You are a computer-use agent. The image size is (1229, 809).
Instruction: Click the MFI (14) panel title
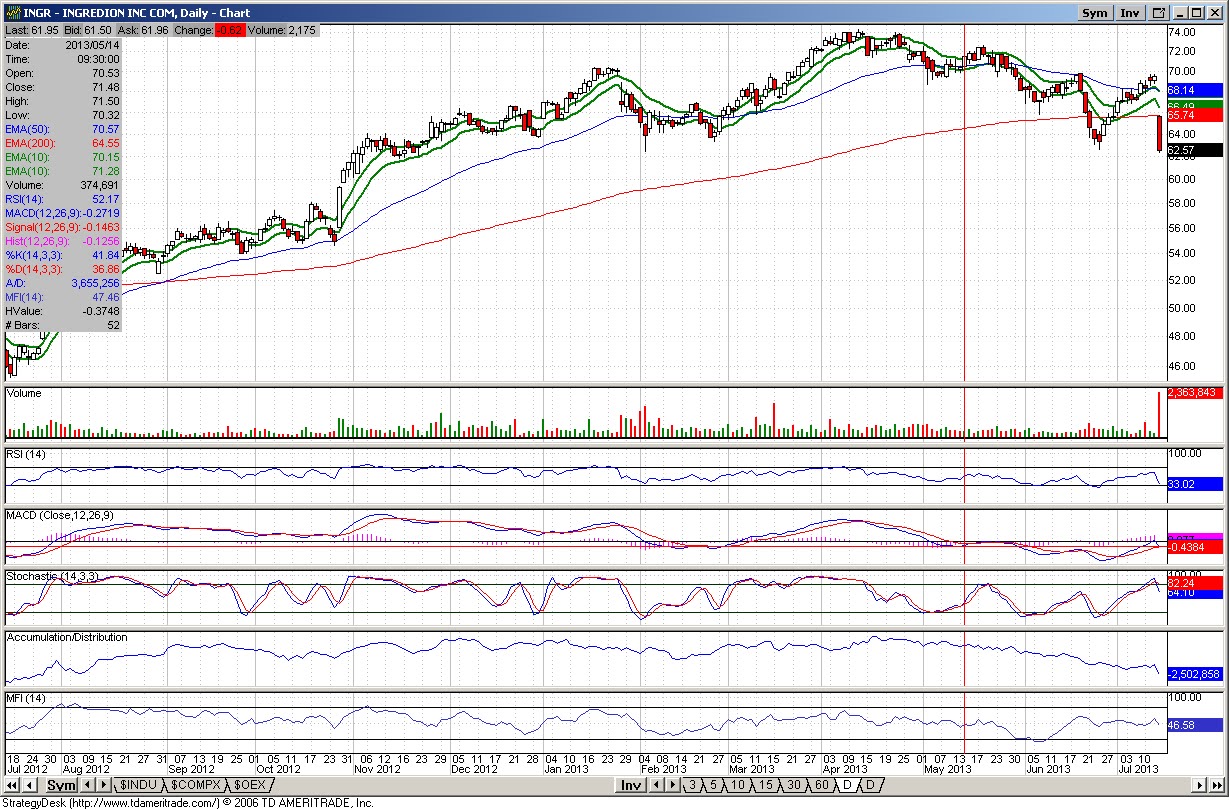(26, 698)
